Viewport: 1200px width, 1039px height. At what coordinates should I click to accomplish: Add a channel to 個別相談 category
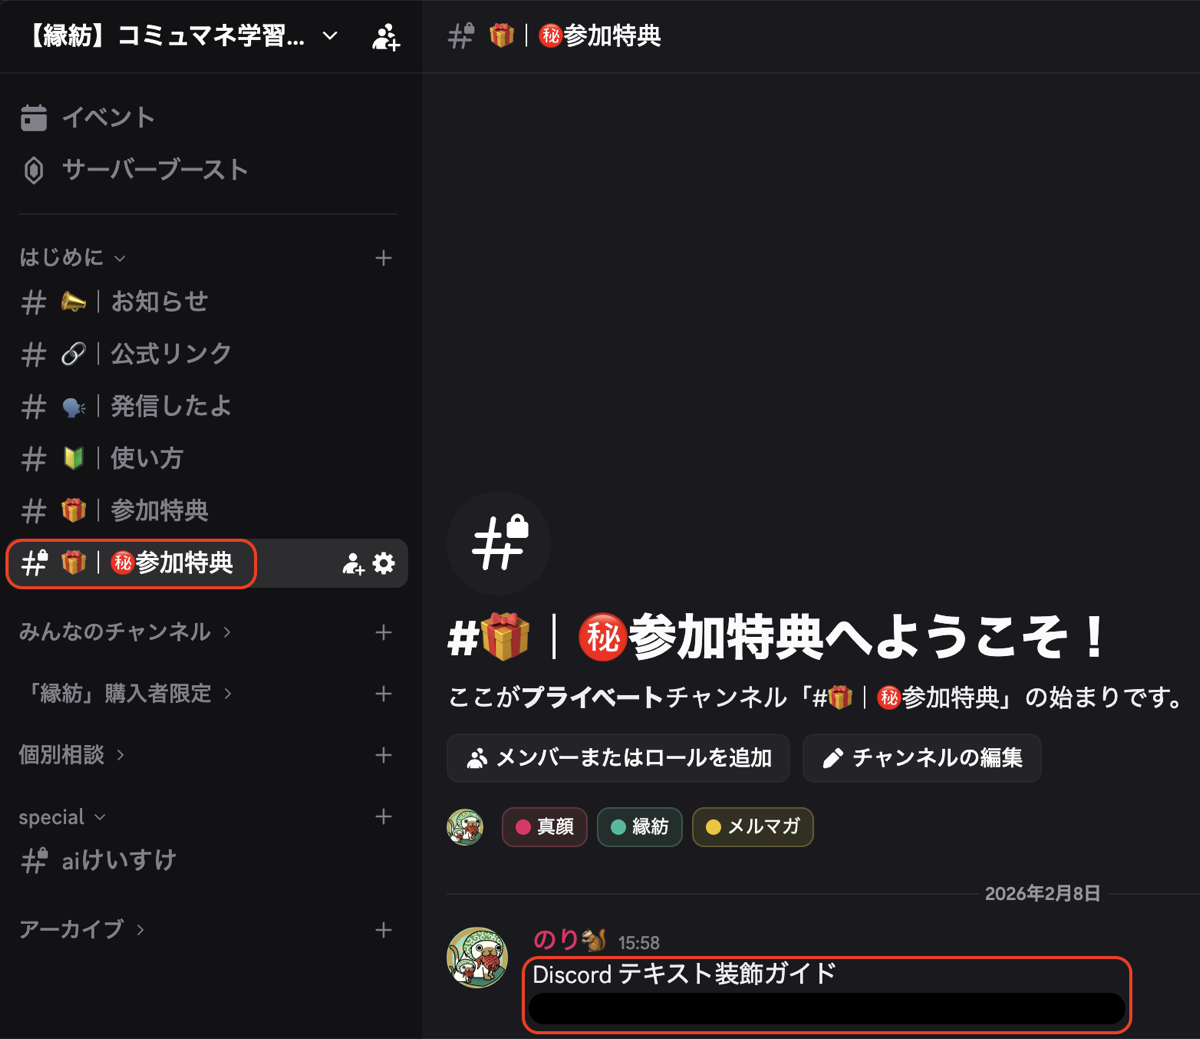point(384,755)
